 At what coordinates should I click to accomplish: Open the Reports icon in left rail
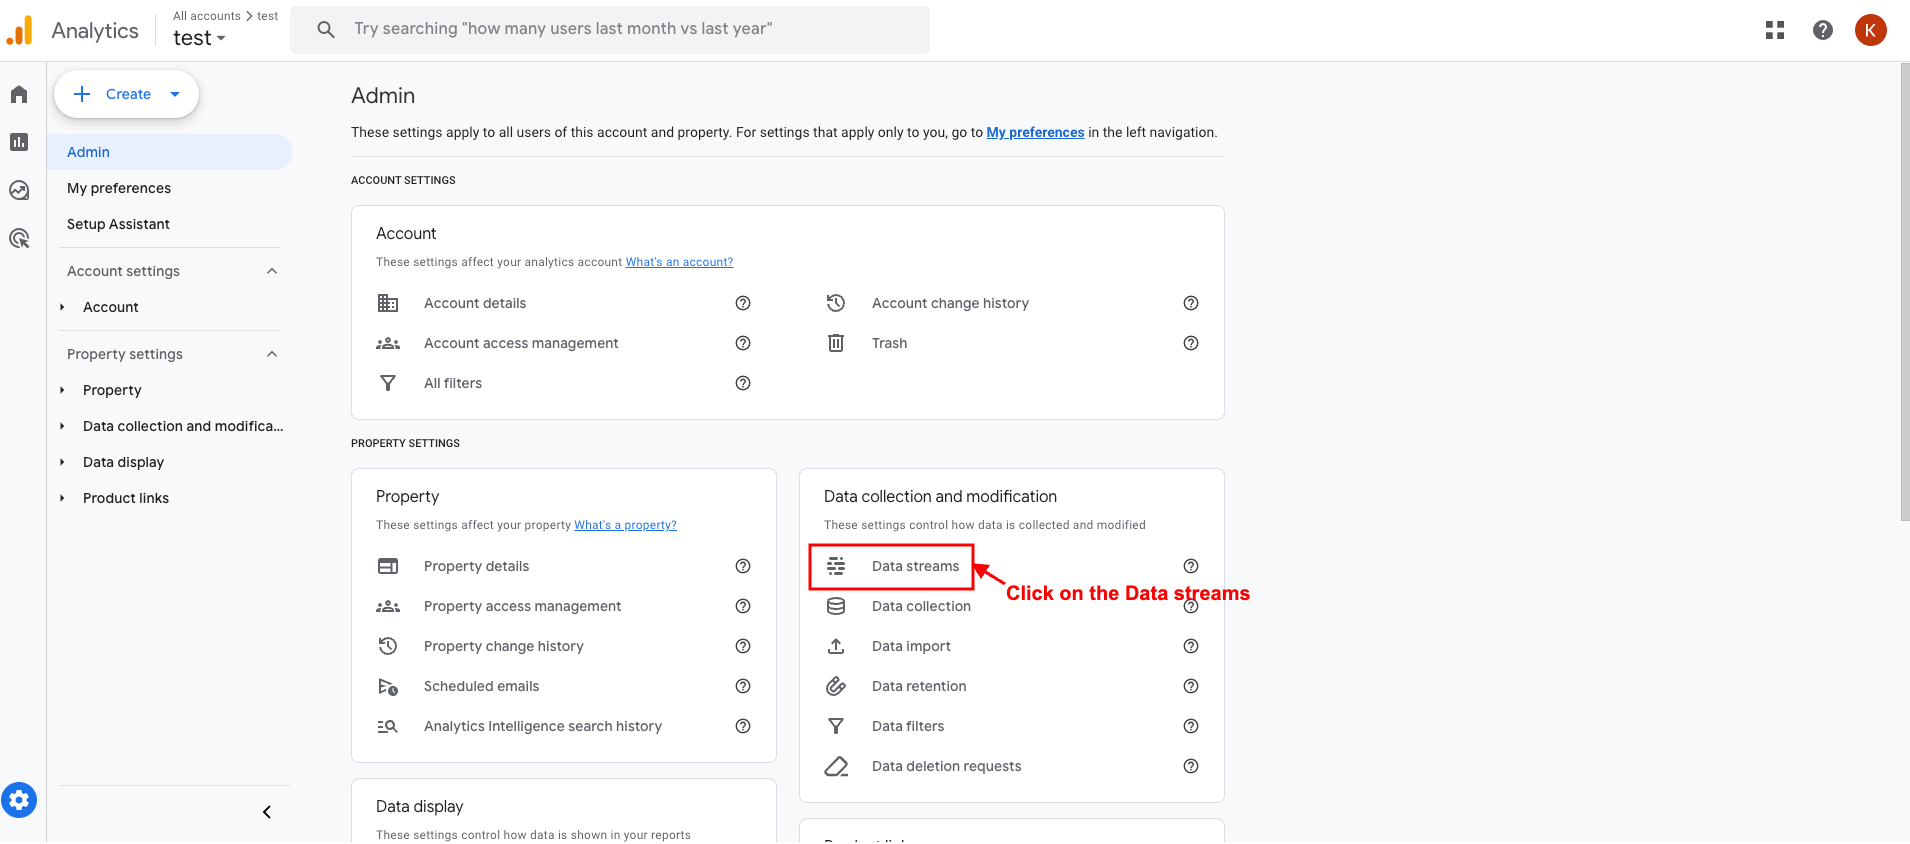coord(19,142)
